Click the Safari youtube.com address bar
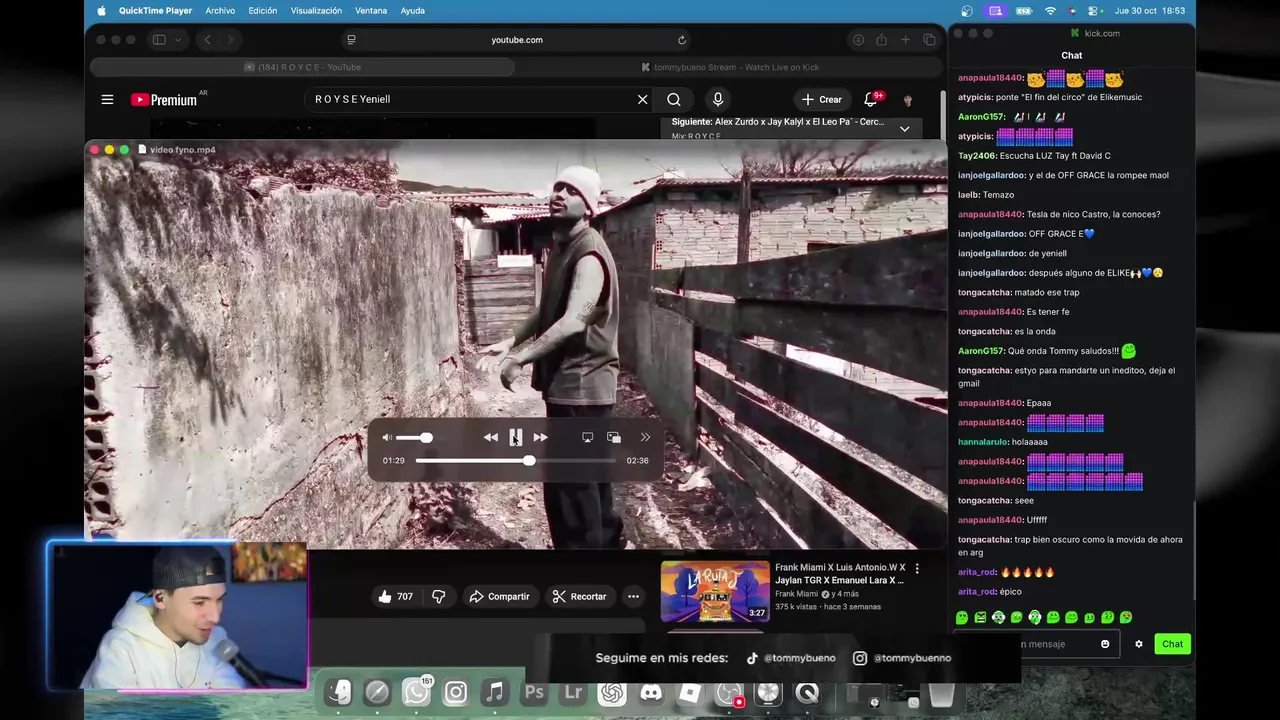This screenshot has width=1280, height=720. pyautogui.click(x=517, y=40)
